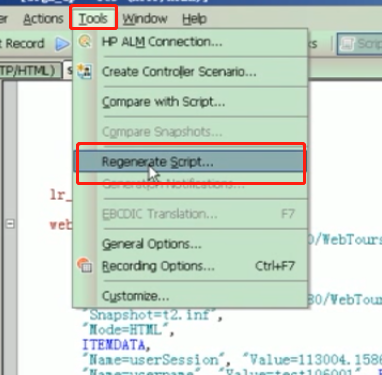Select the HTTP/HTML document tab

click(30, 71)
